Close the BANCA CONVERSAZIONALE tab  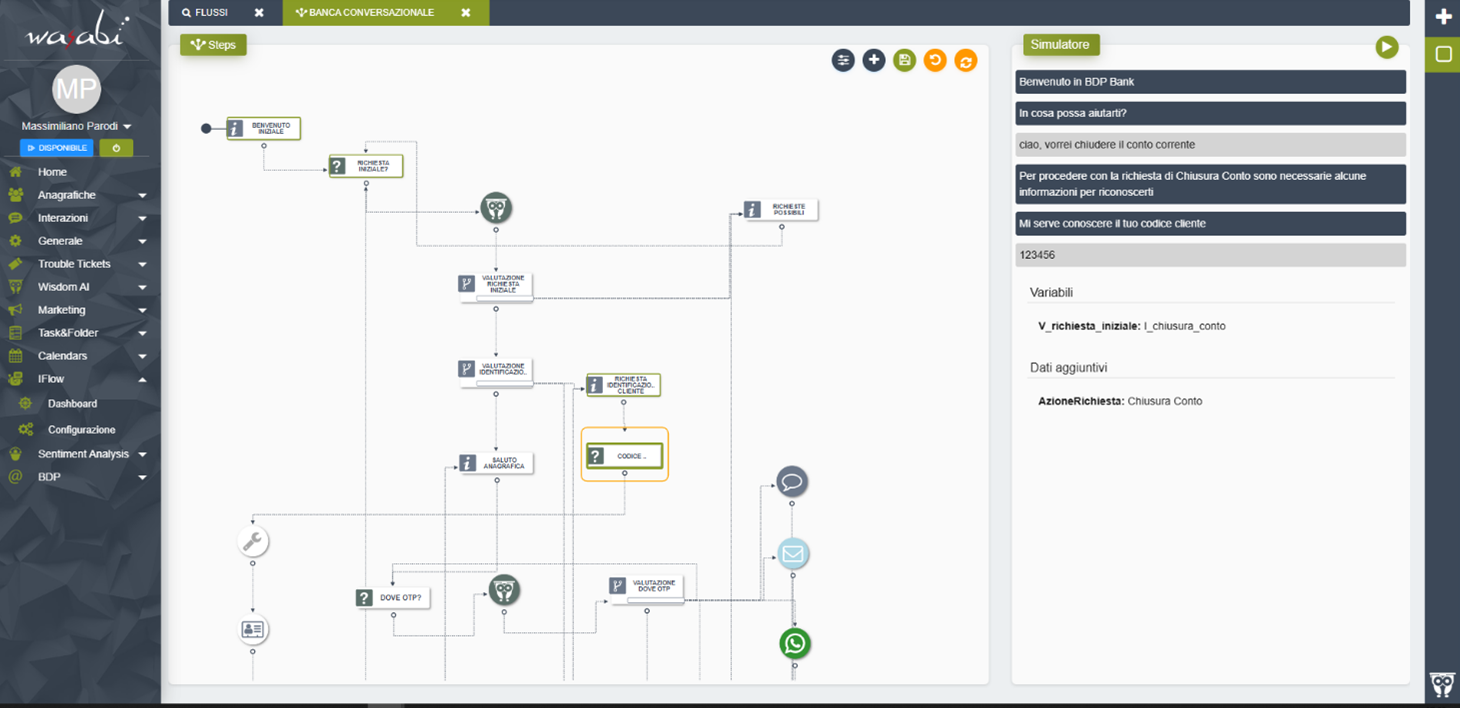[465, 13]
